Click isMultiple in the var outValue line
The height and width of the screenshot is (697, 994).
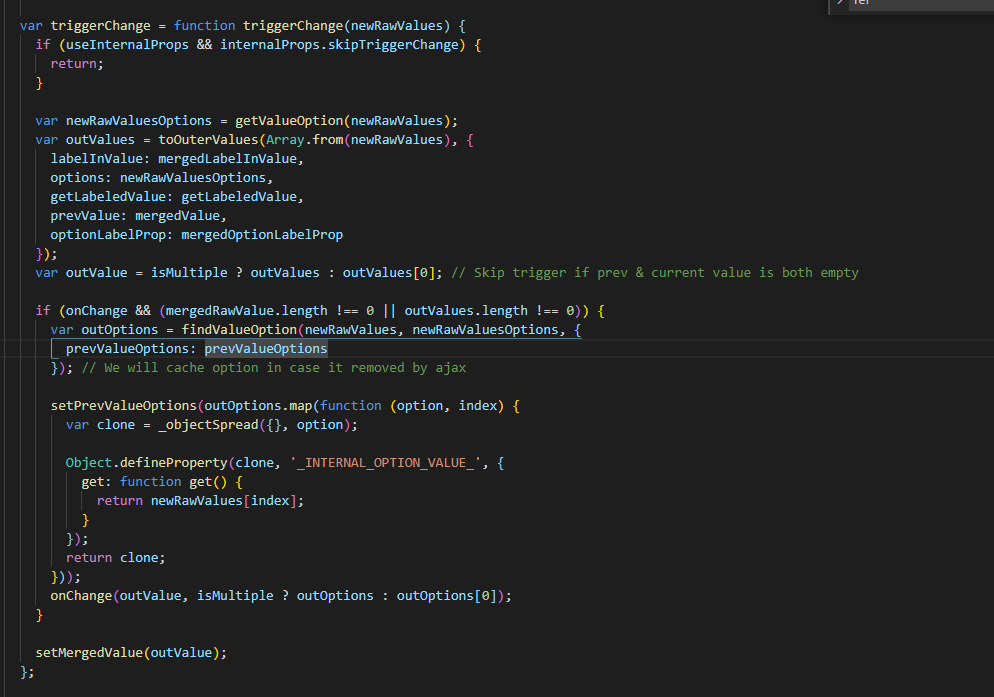click(189, 273)
